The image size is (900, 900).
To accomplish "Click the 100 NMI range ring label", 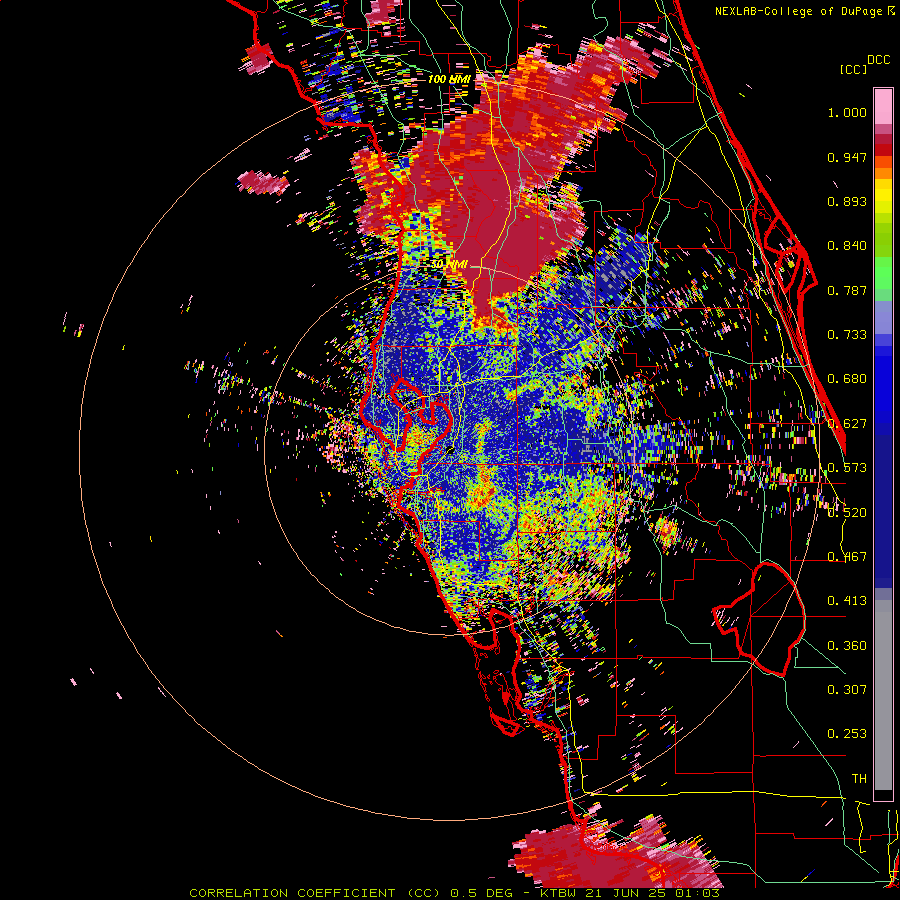I will [449, 79].
